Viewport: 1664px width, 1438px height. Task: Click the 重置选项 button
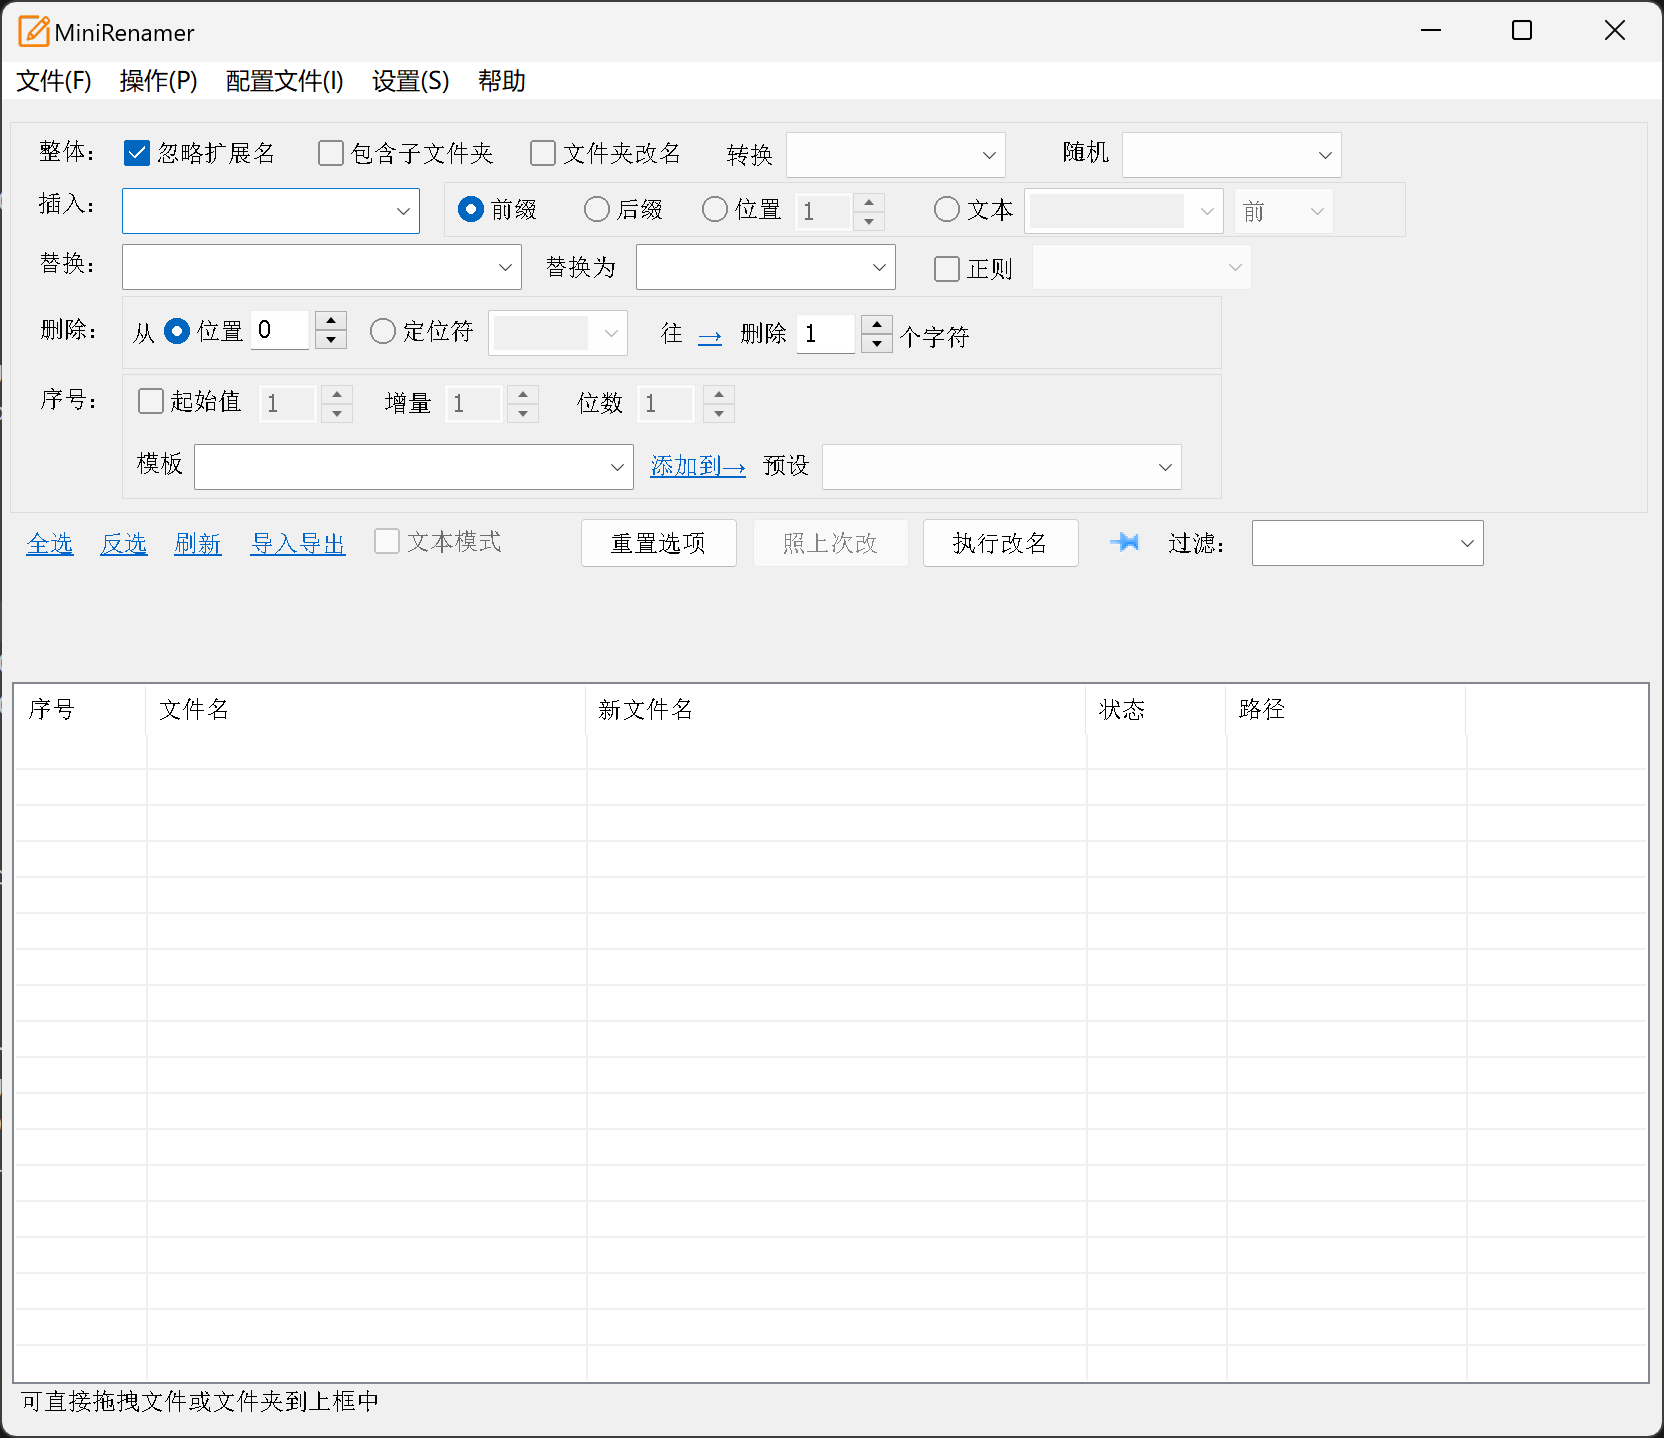(x=658, y=543)
